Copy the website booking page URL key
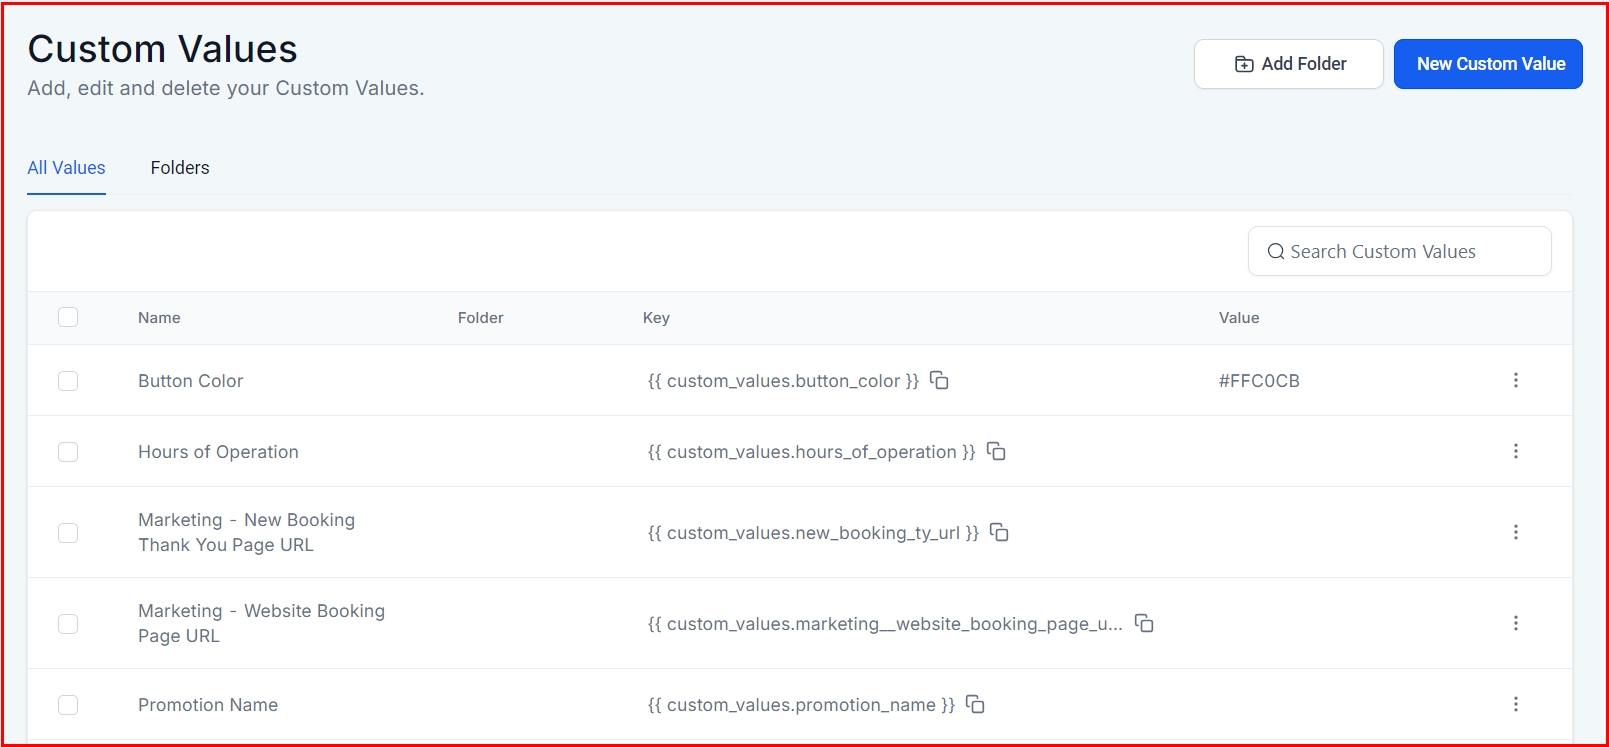Viewport: 1609px width, 747px height. [x=1144, y=623]
